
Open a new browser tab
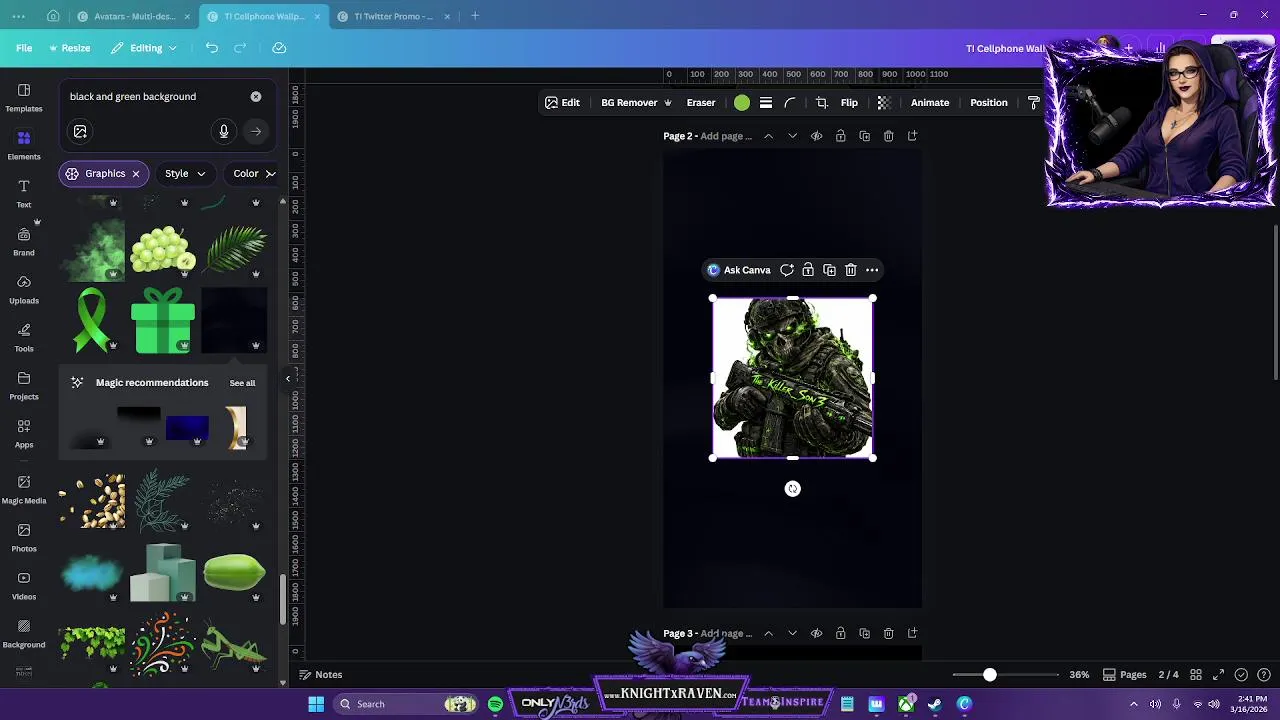475,16
